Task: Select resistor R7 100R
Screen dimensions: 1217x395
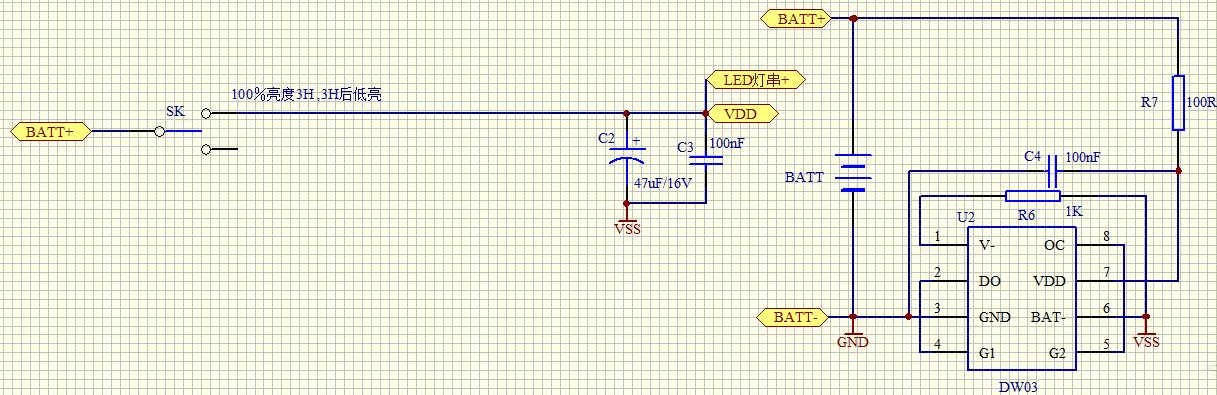Action: (x=1178, y=102)
